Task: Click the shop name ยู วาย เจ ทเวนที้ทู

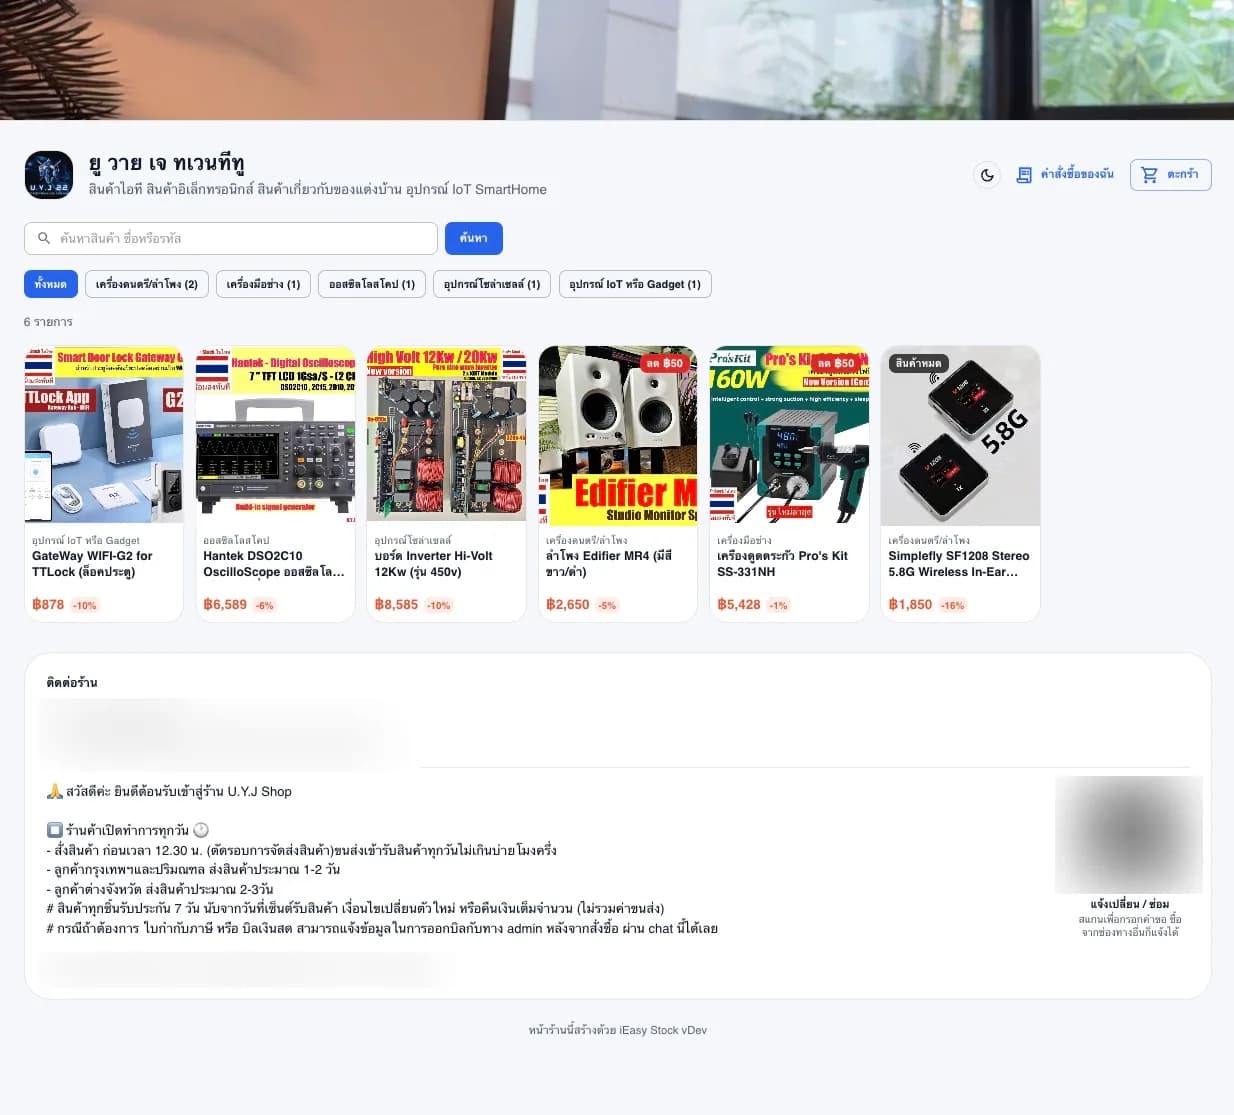Action: (166, 163)
